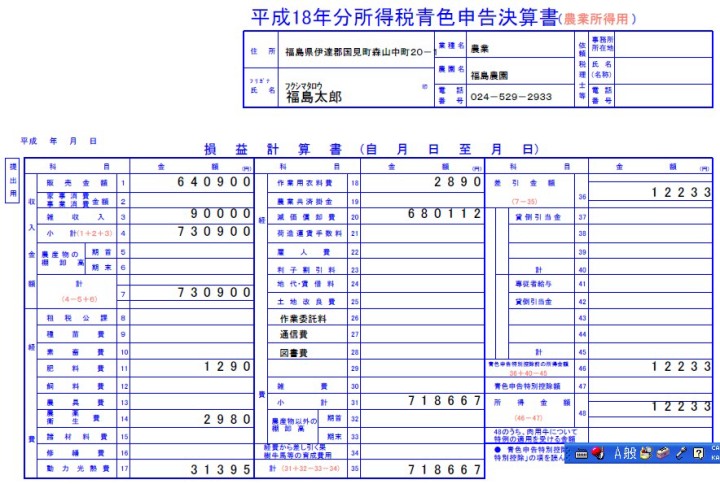This screenshot has height=484, width=720.
Task: Click the empty 事務所所在地 field
Action: (664, 44)
